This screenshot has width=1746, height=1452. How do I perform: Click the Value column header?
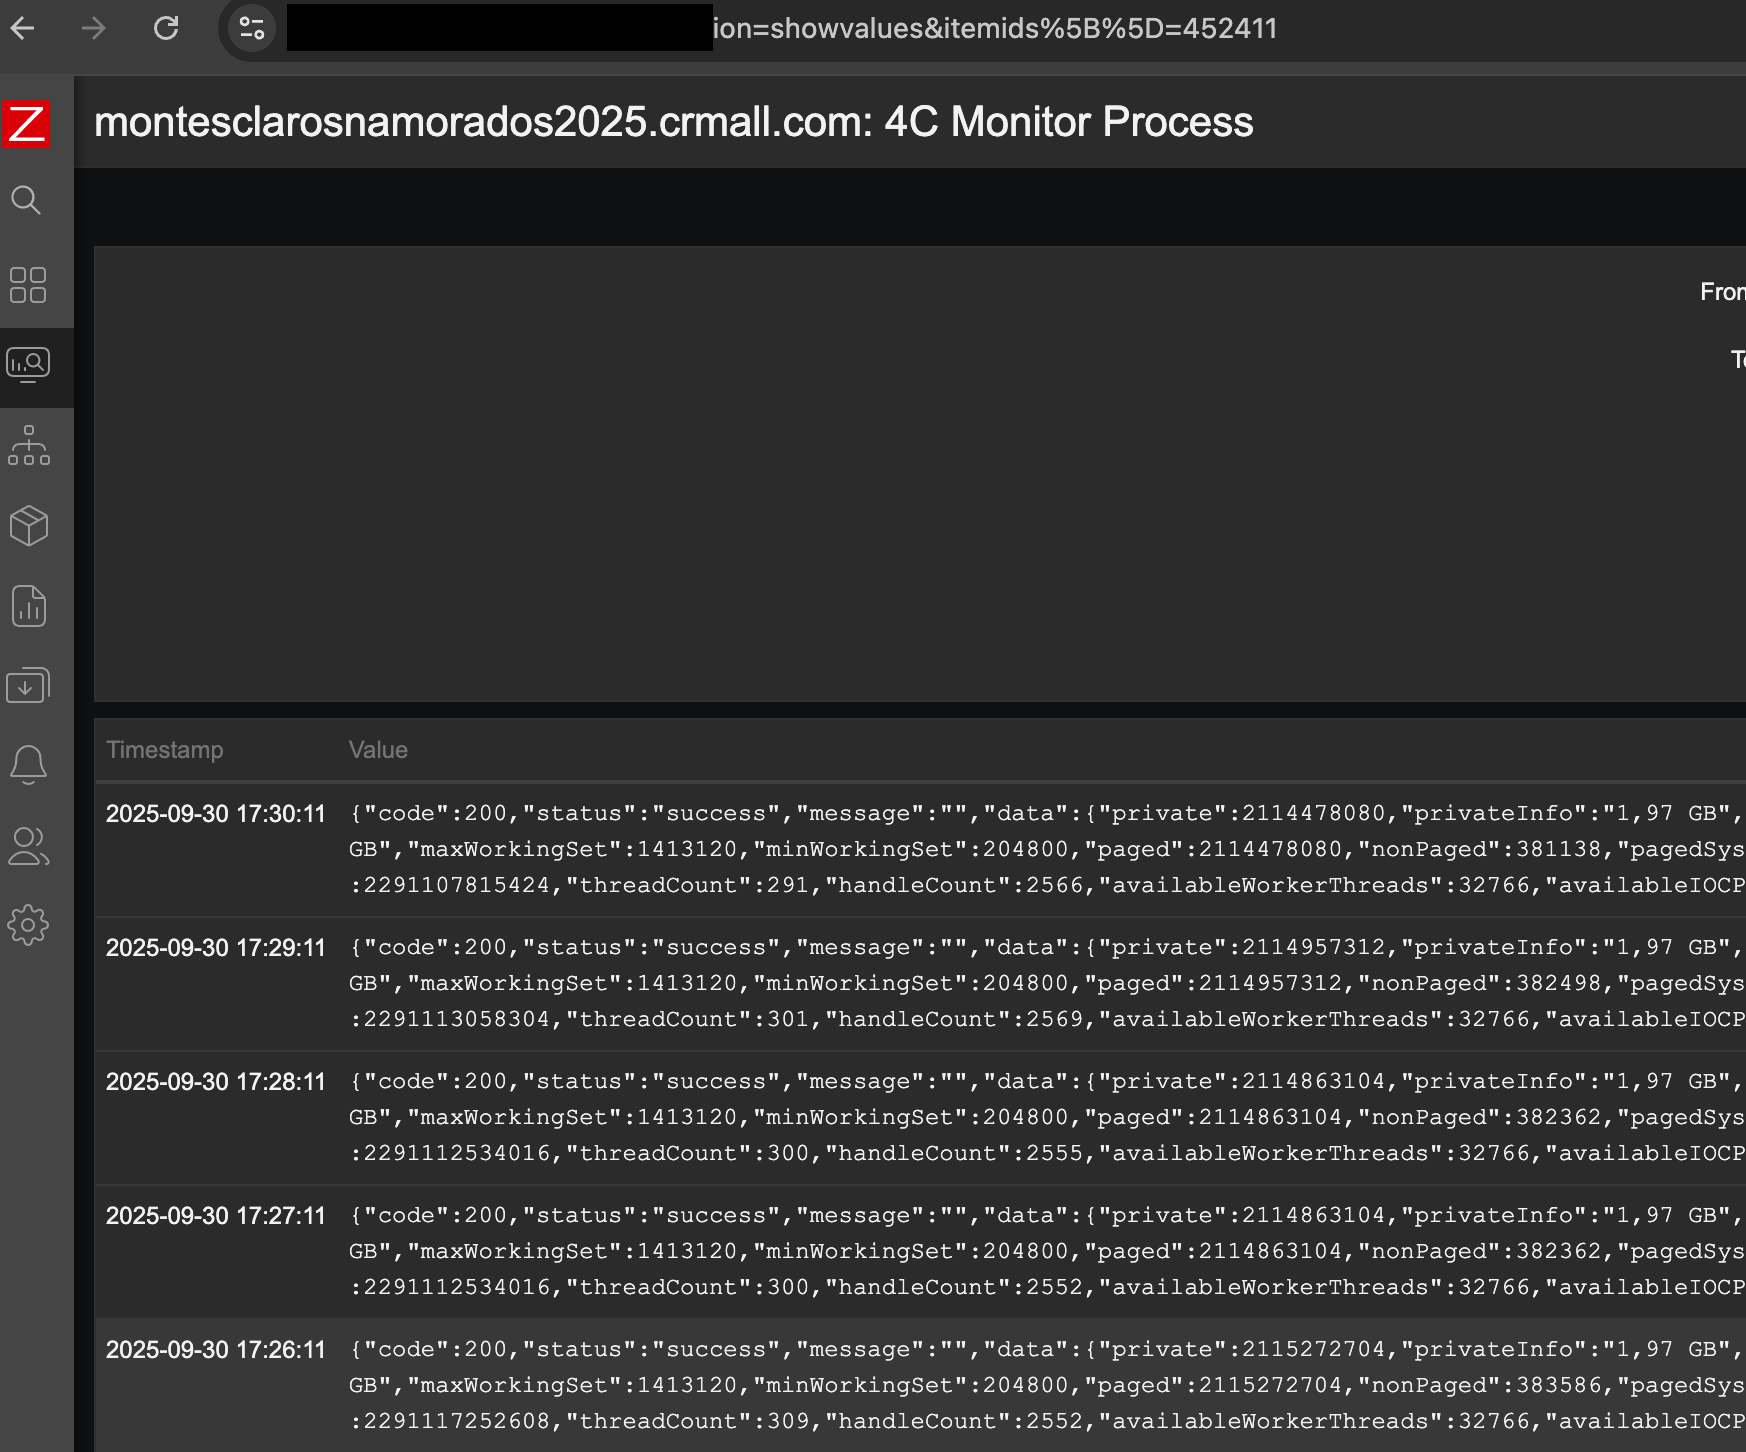pos(378,750)
